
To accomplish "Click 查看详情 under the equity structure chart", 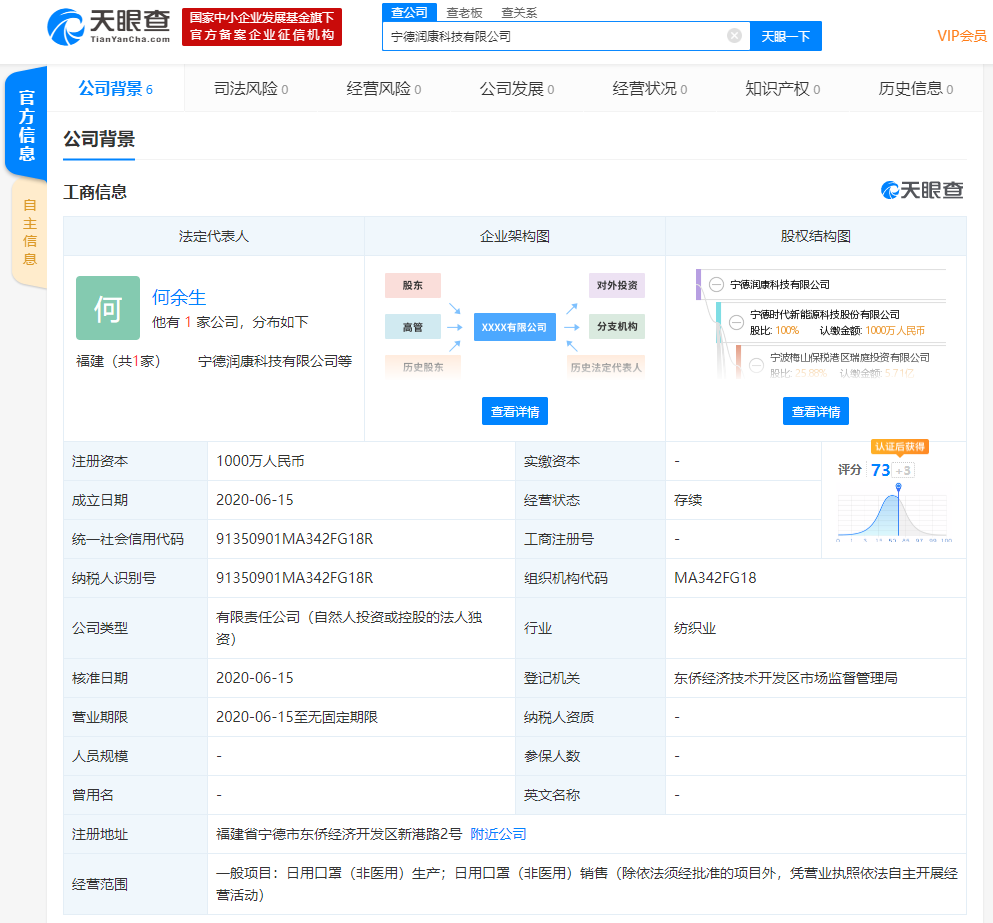I will pyautogui.click(x=816, y=410).
